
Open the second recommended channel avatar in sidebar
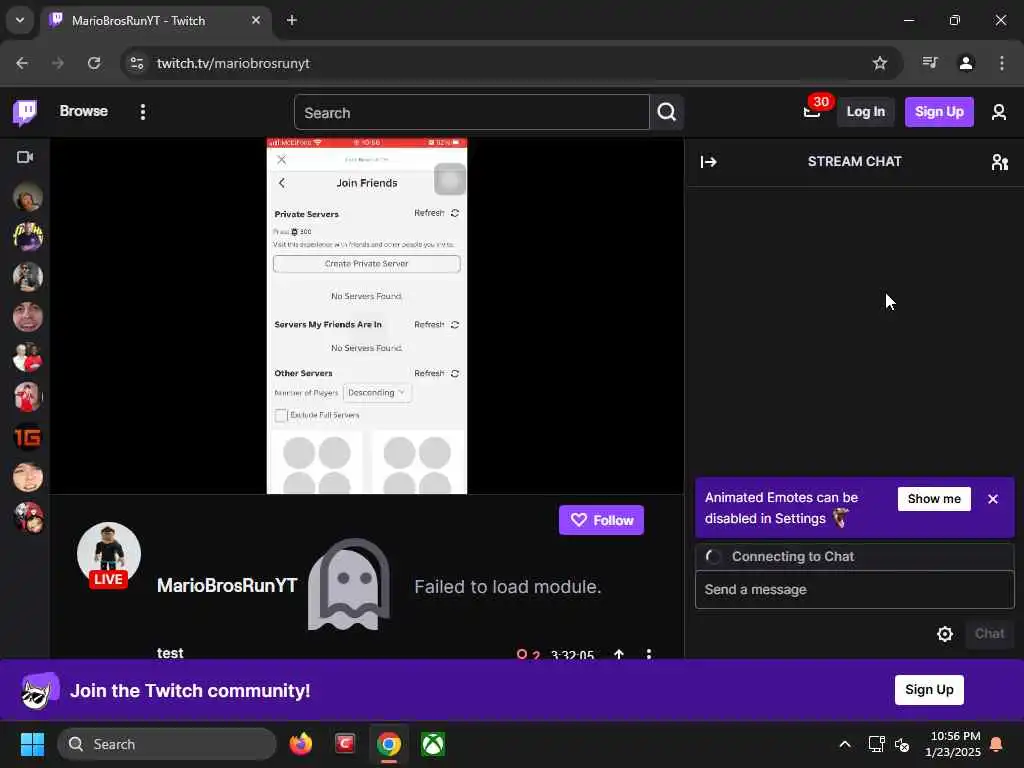(x=27, y=236)
